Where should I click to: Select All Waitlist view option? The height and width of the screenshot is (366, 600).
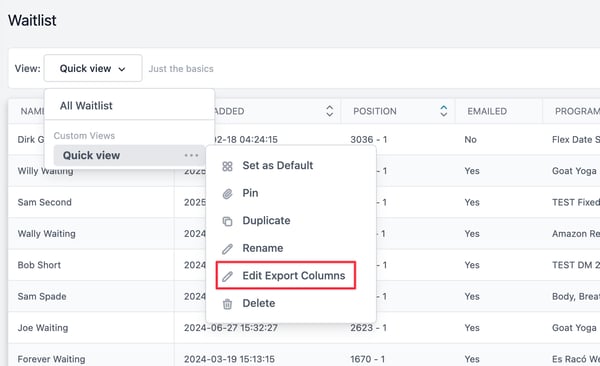86,106
